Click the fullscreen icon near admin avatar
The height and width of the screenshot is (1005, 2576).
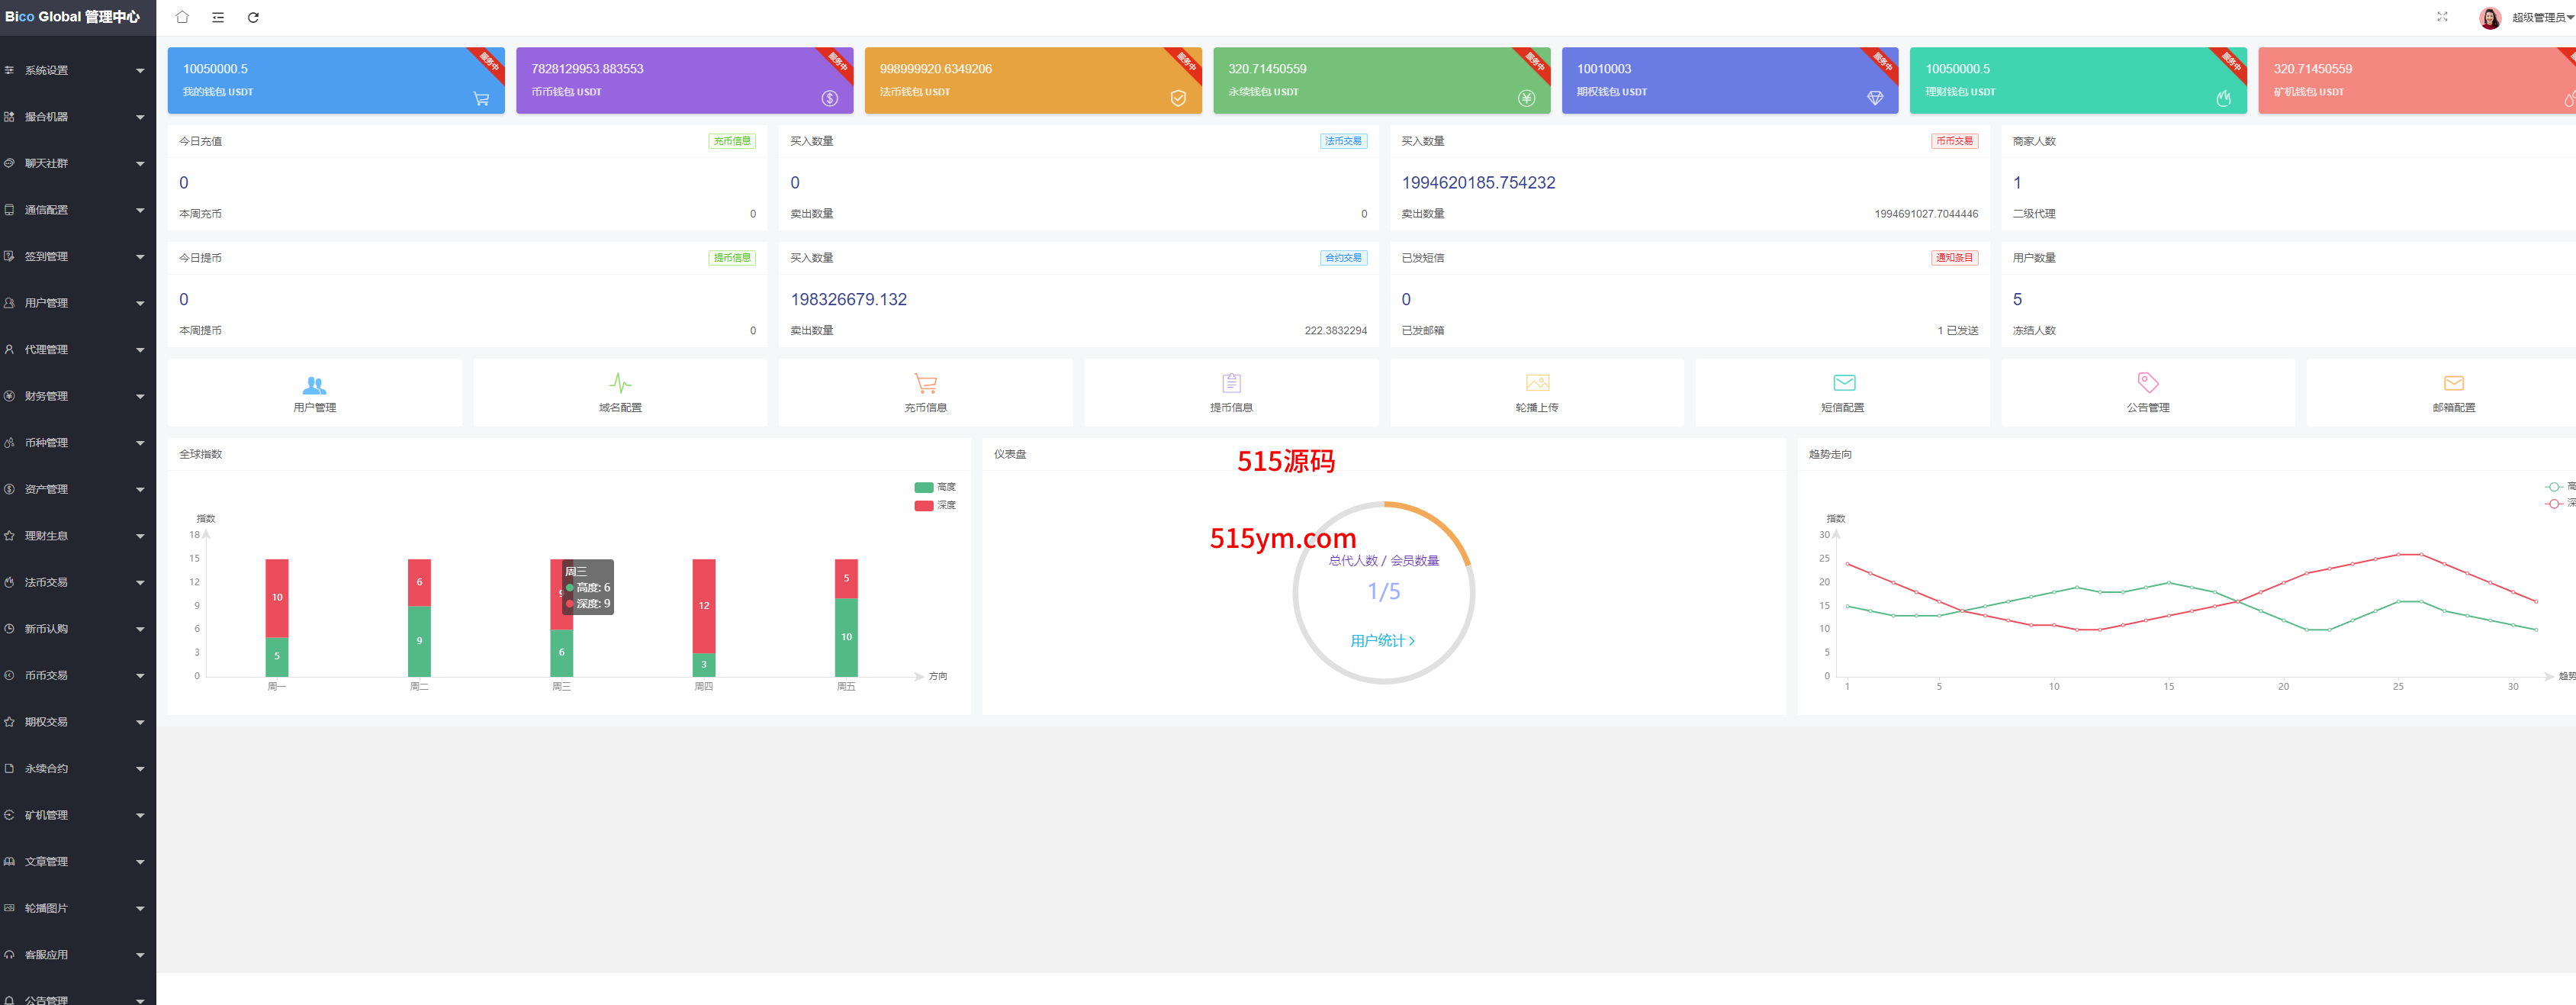2442,17
